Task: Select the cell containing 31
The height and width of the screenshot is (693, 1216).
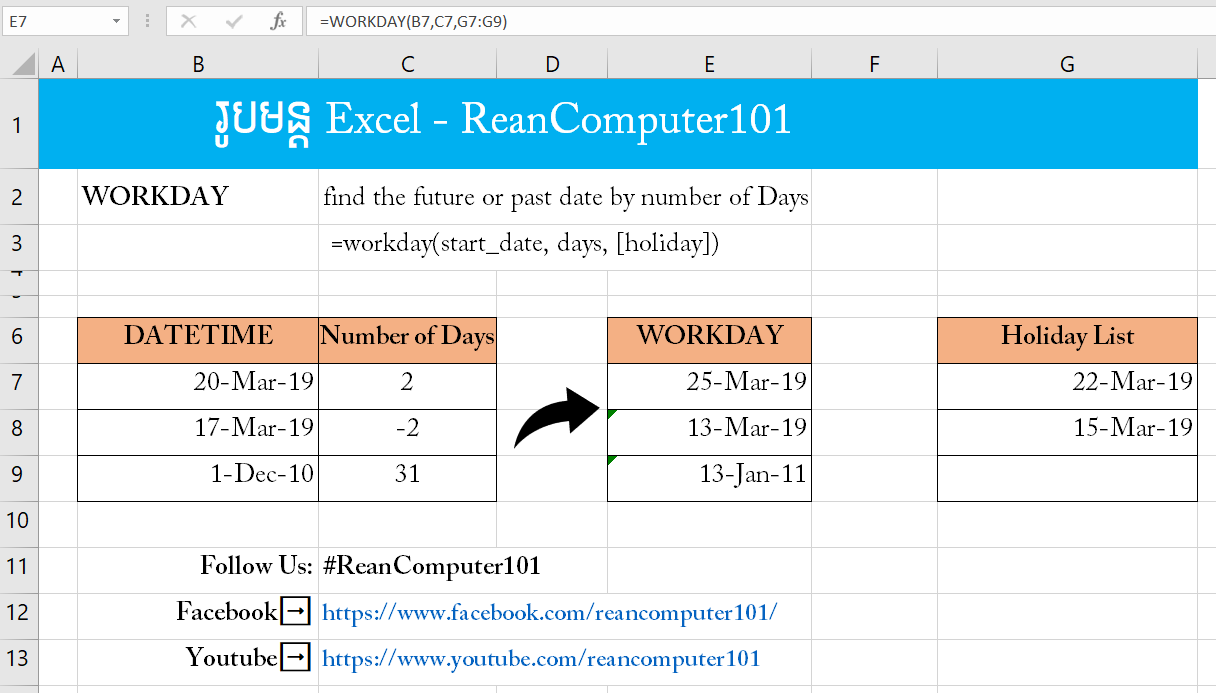Action: coord(407,478)
